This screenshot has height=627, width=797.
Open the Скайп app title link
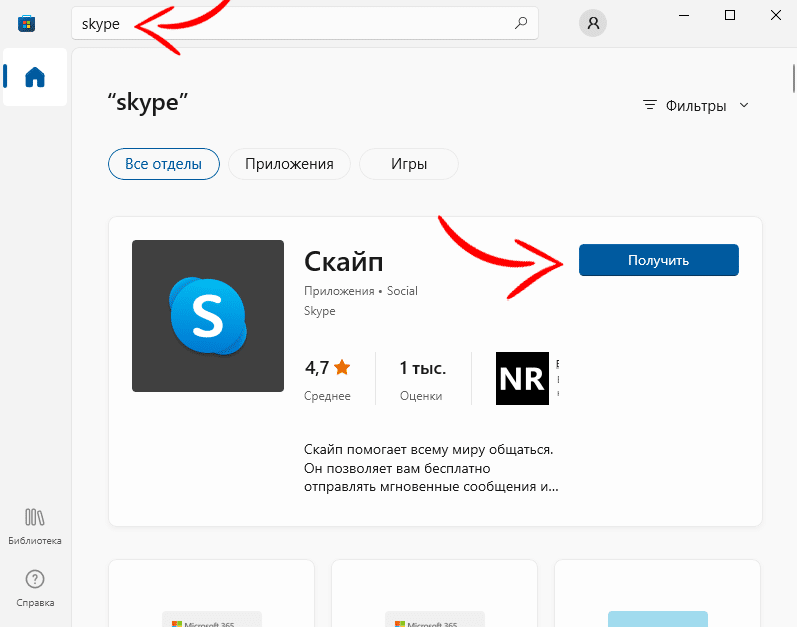pos(343,260)
